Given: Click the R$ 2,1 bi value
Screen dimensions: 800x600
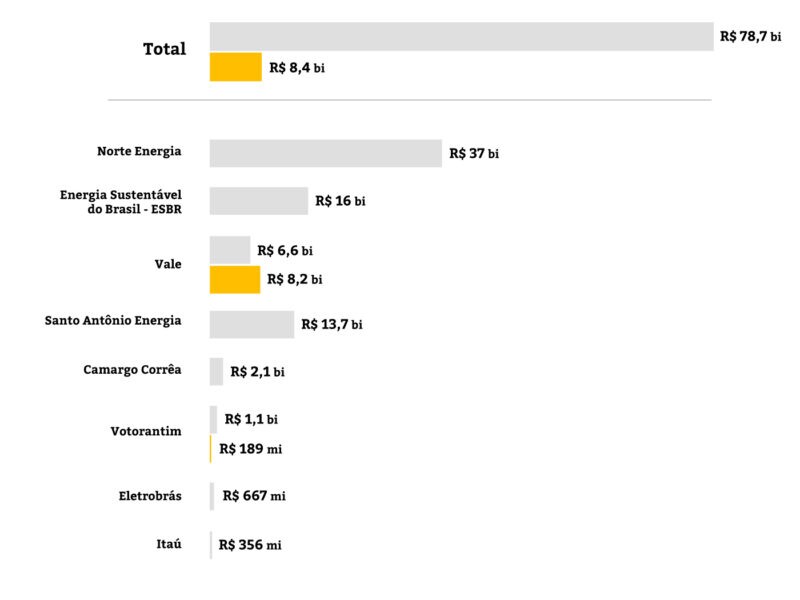Looking at the screenshot, I should pos(257,372).
